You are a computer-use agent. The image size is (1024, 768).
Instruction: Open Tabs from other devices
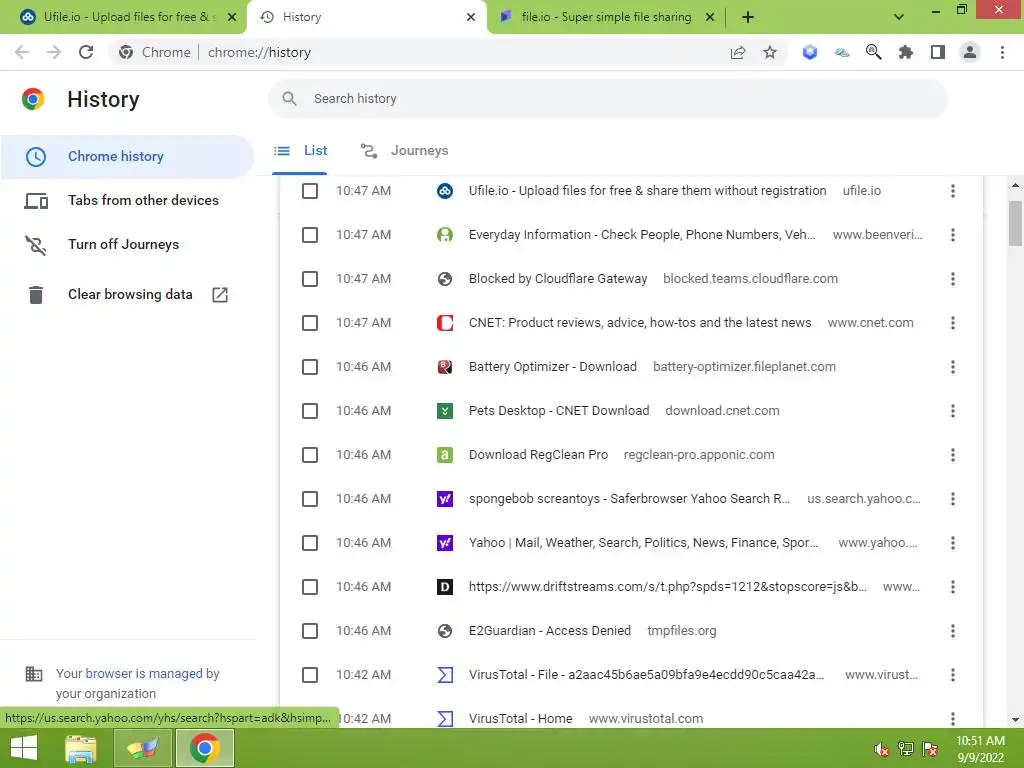(127, 200)
